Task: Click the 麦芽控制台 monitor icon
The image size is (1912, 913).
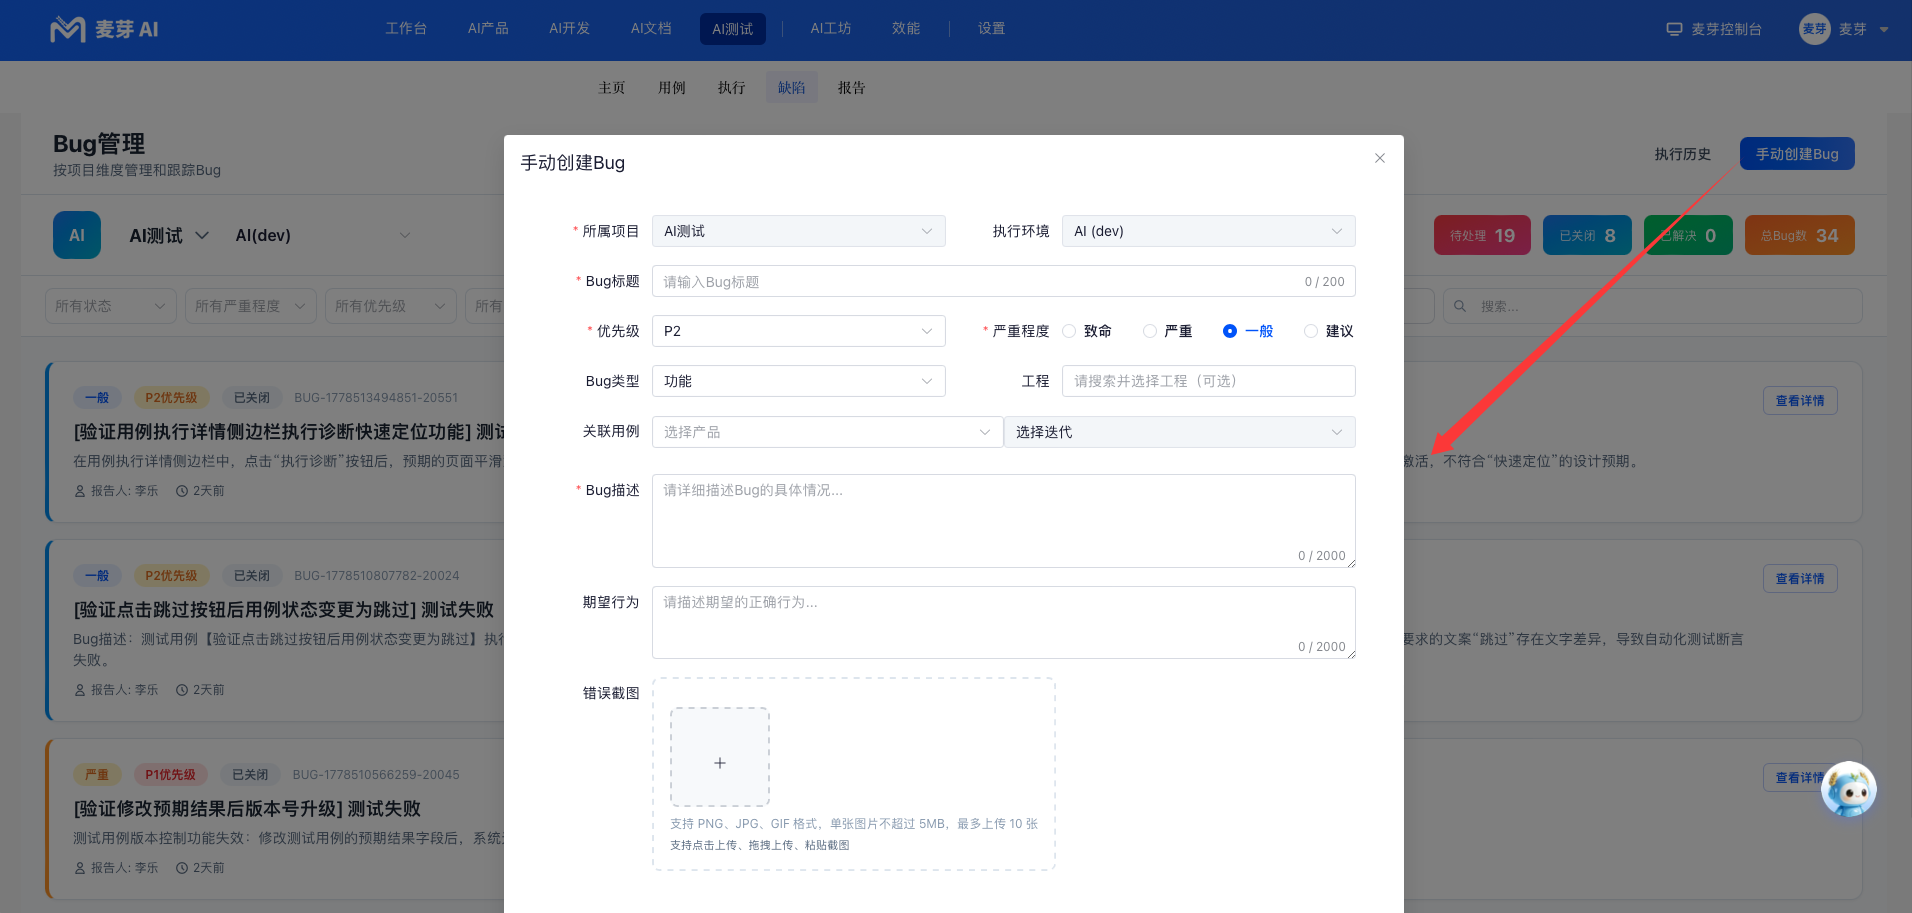Action: 1674,29
